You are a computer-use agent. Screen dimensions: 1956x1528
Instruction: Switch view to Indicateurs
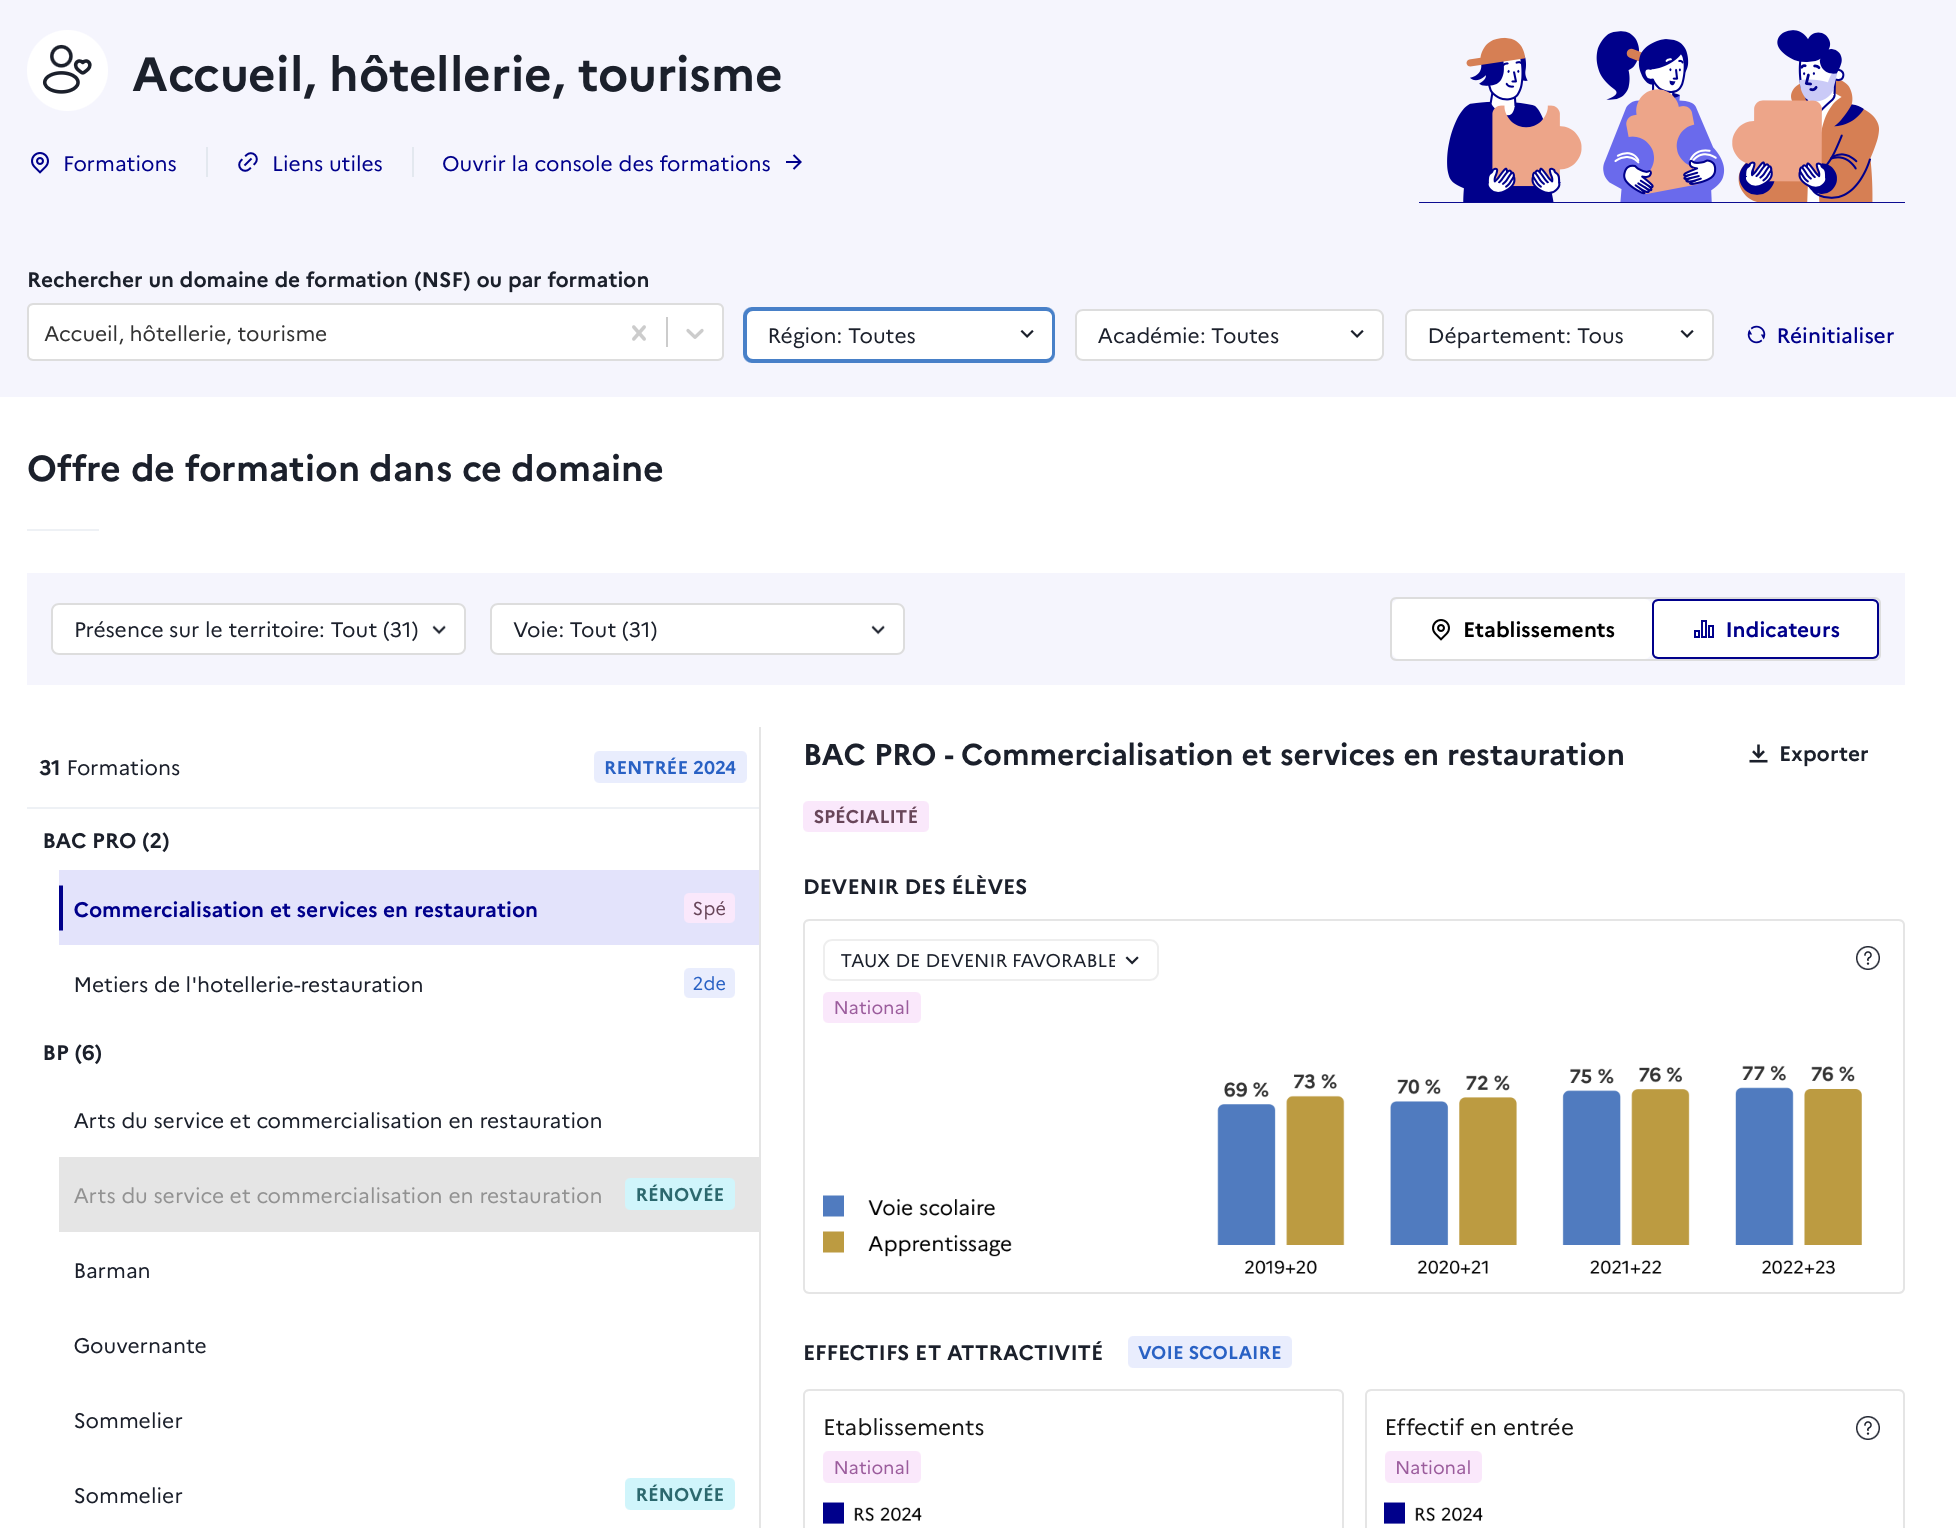point(1766,630)
